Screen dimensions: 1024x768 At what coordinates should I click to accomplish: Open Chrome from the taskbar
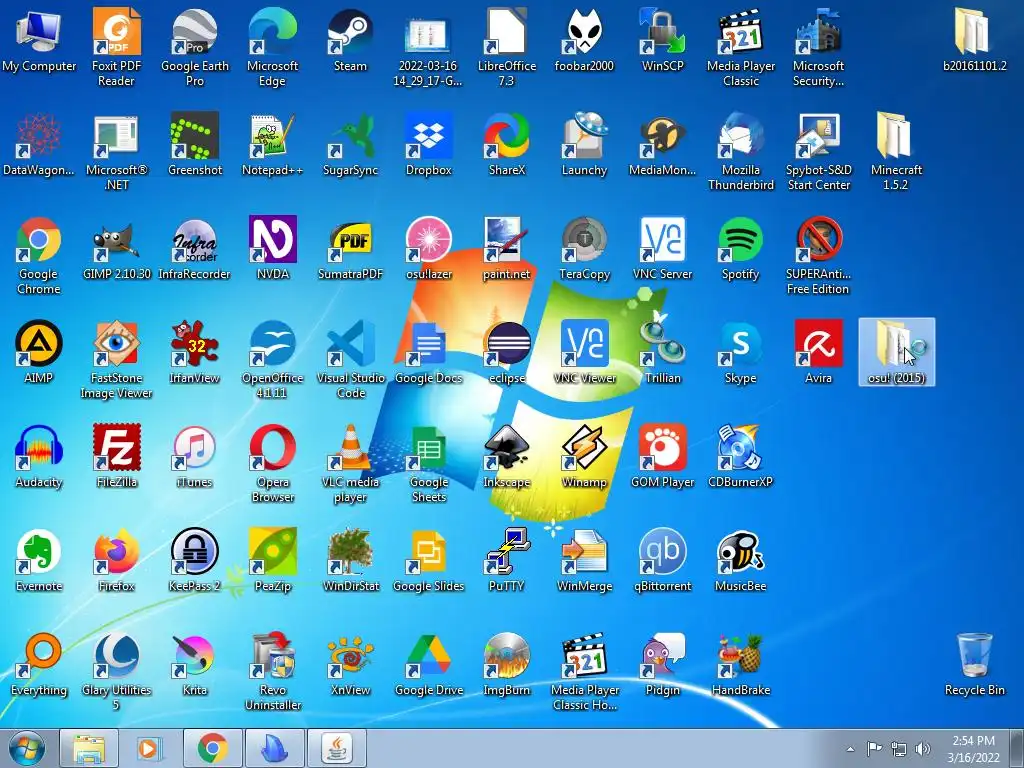click(212, 748)
